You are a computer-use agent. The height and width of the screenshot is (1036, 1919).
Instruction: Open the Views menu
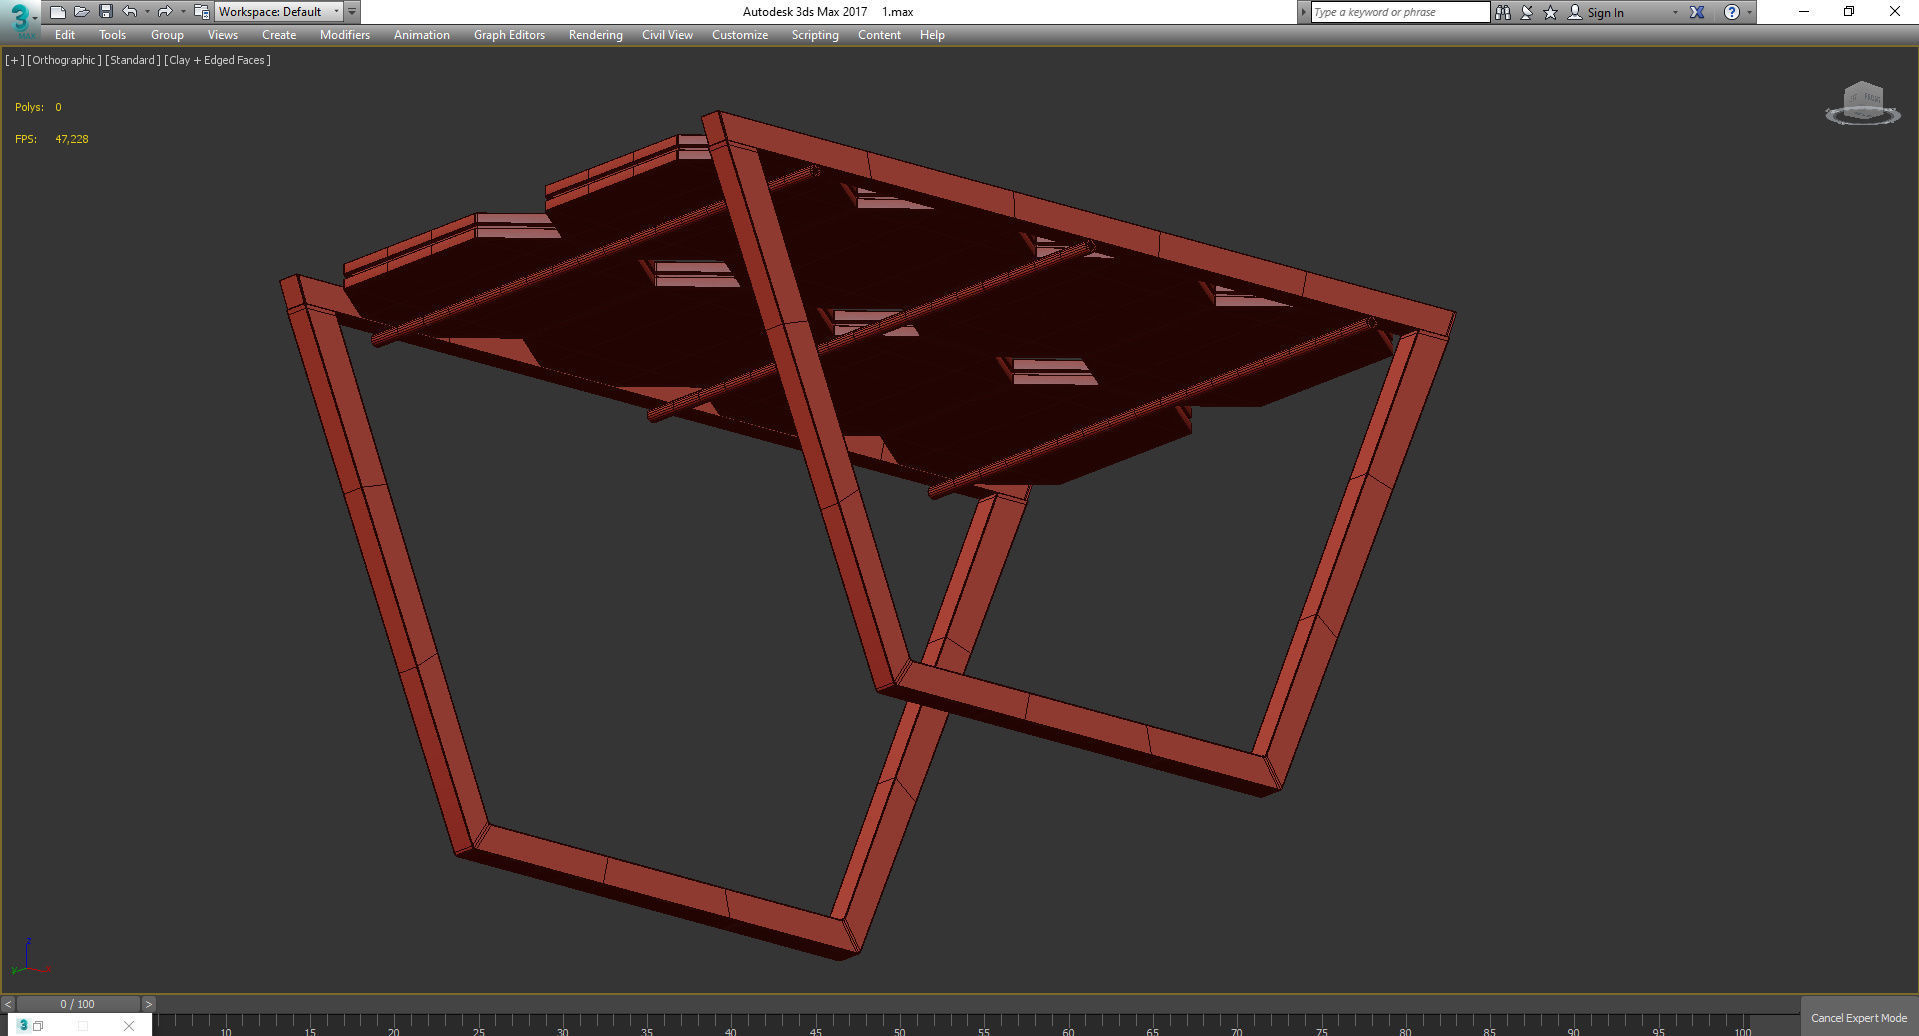pos(222,35)
